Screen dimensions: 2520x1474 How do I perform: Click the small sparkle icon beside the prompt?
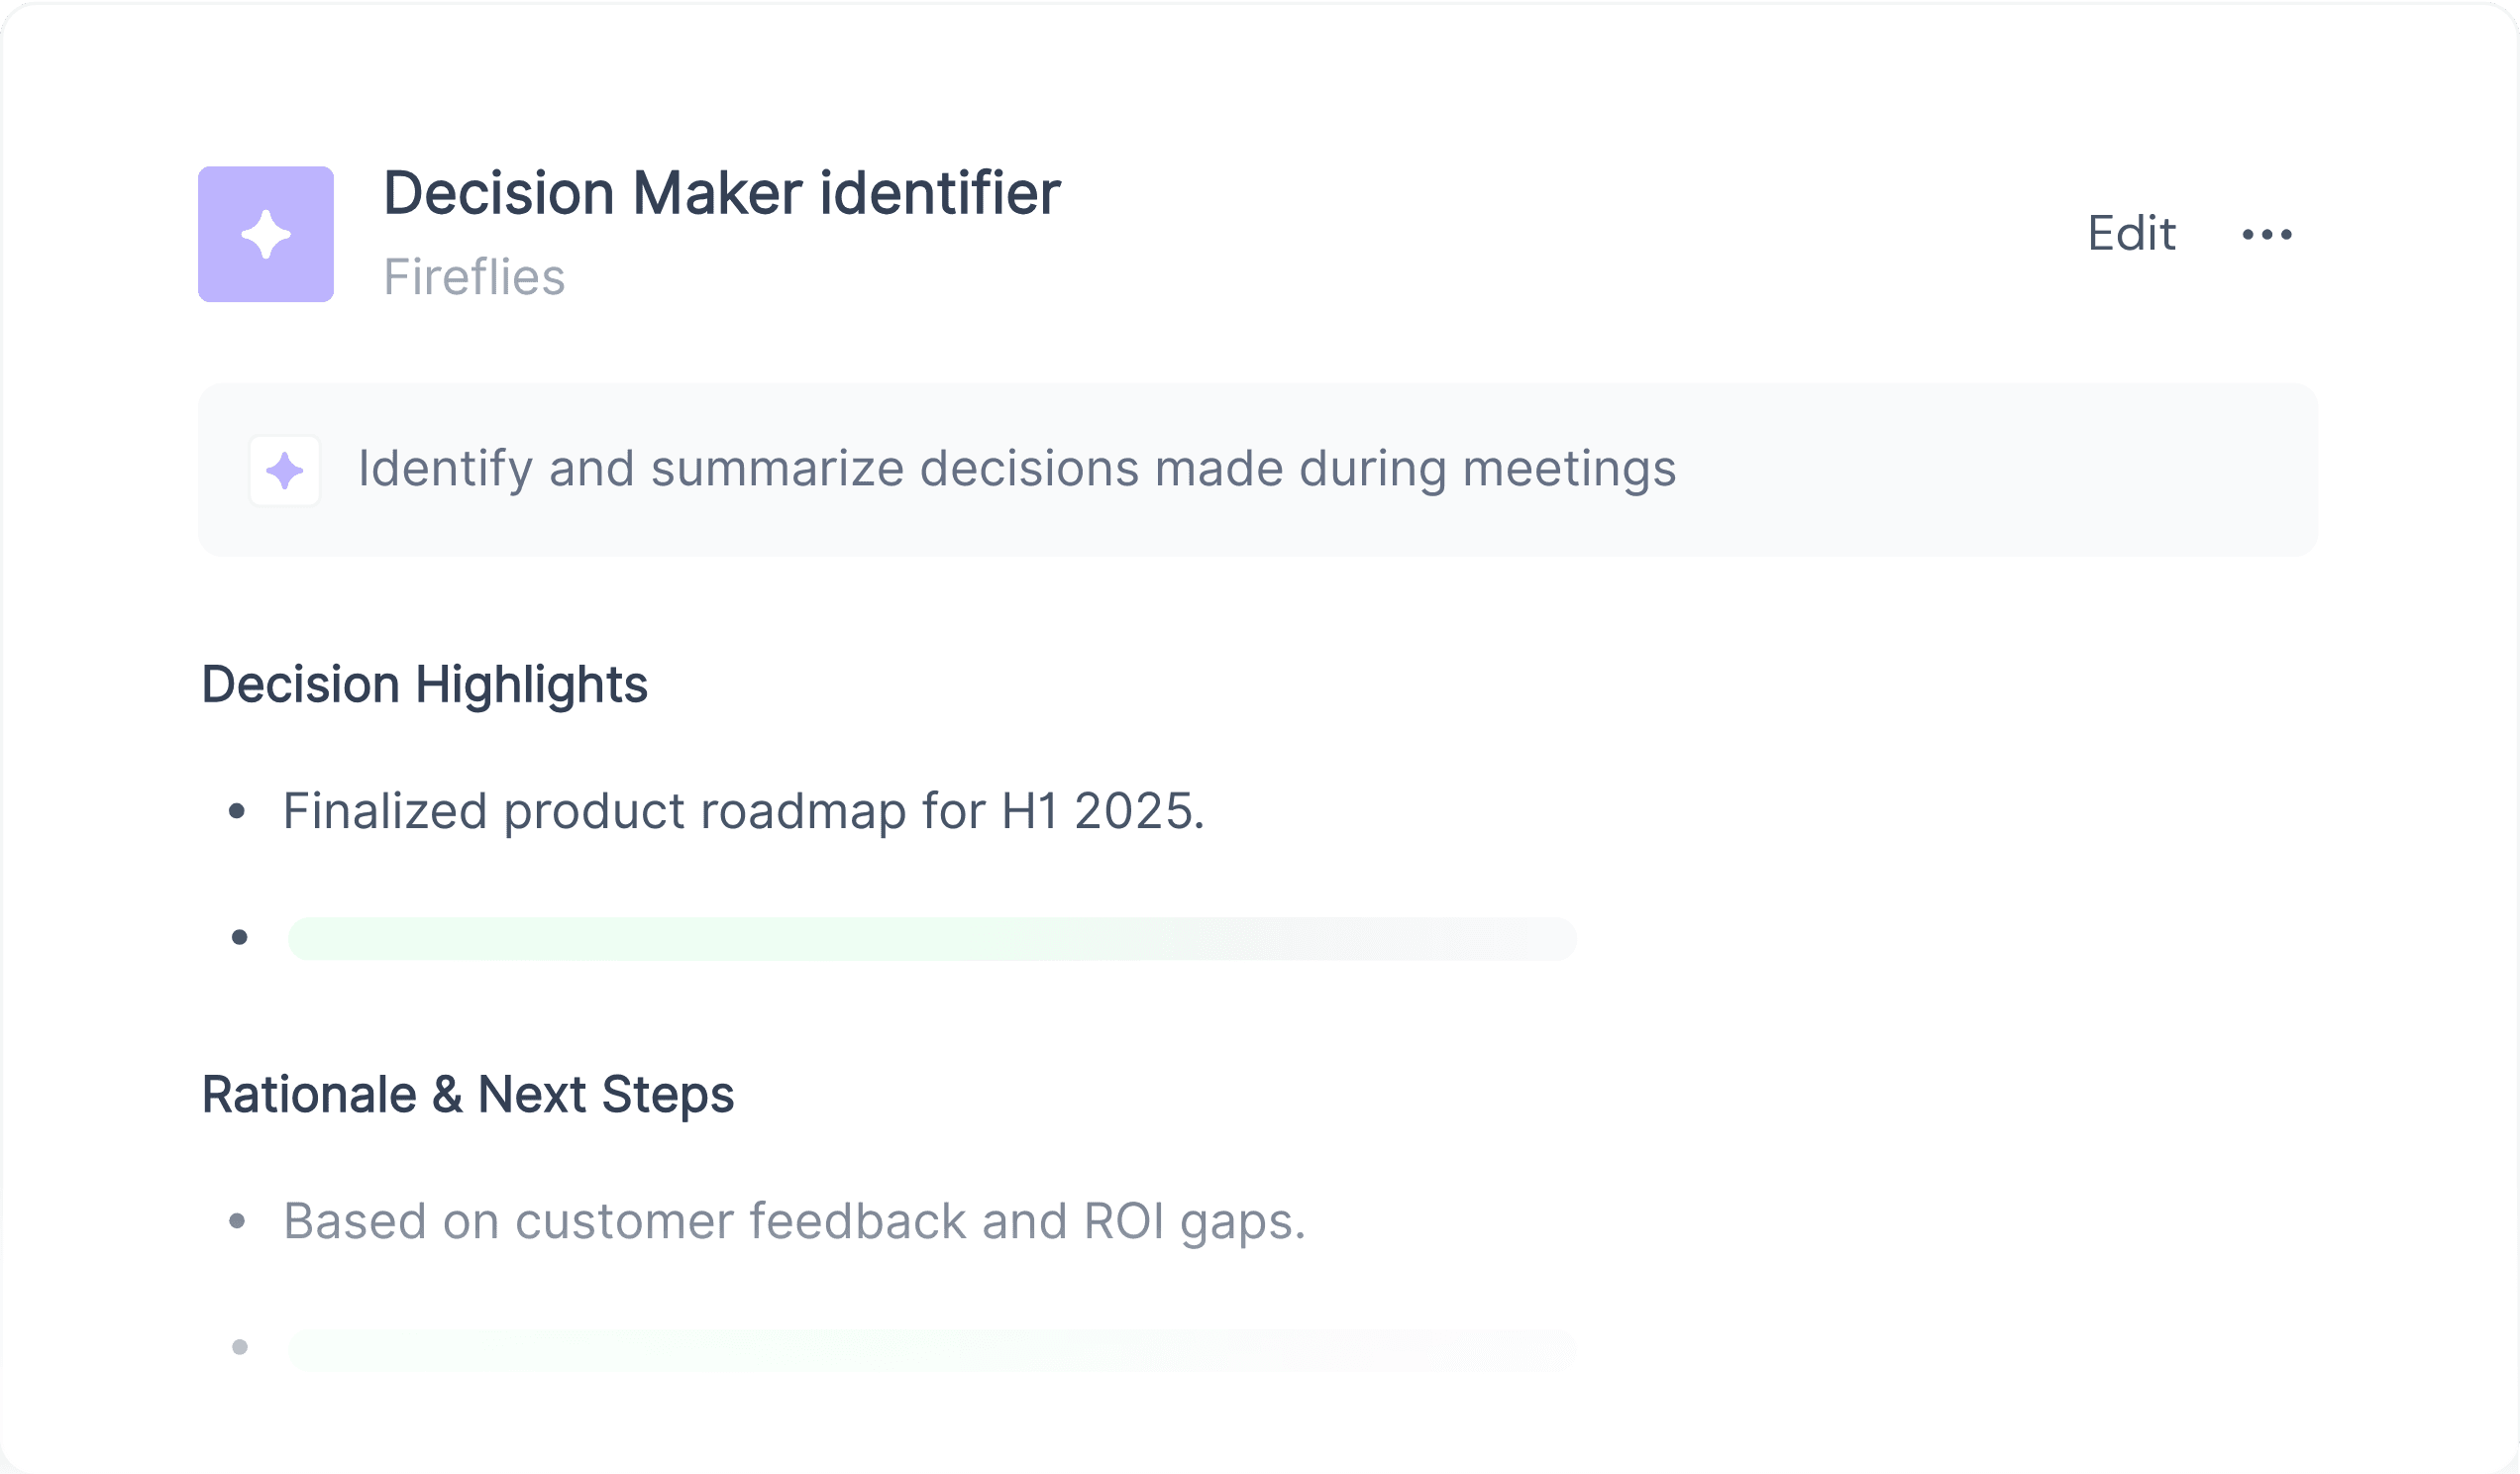[285, 470]
